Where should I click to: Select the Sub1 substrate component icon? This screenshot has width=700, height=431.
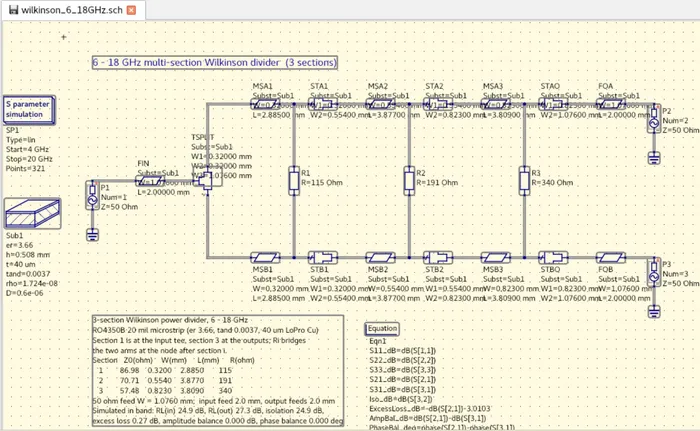(x=33, y=213)
